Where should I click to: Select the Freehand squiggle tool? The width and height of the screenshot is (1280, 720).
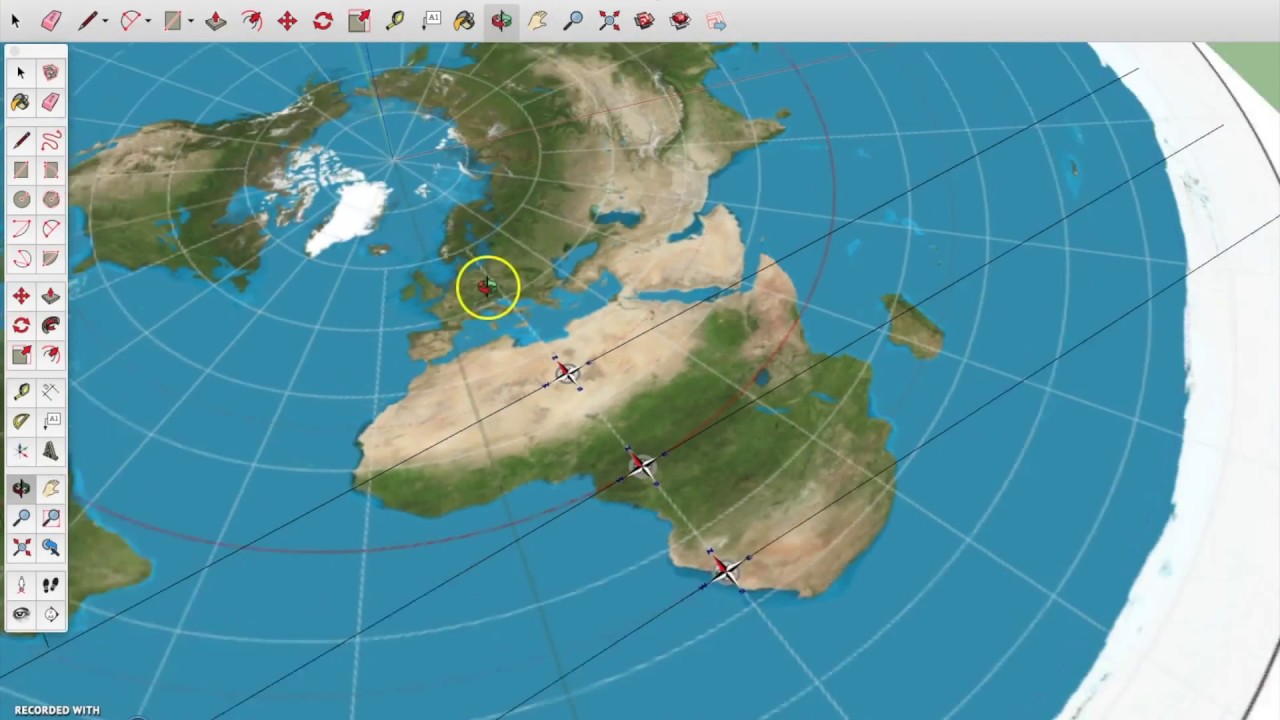coord(51,141)
